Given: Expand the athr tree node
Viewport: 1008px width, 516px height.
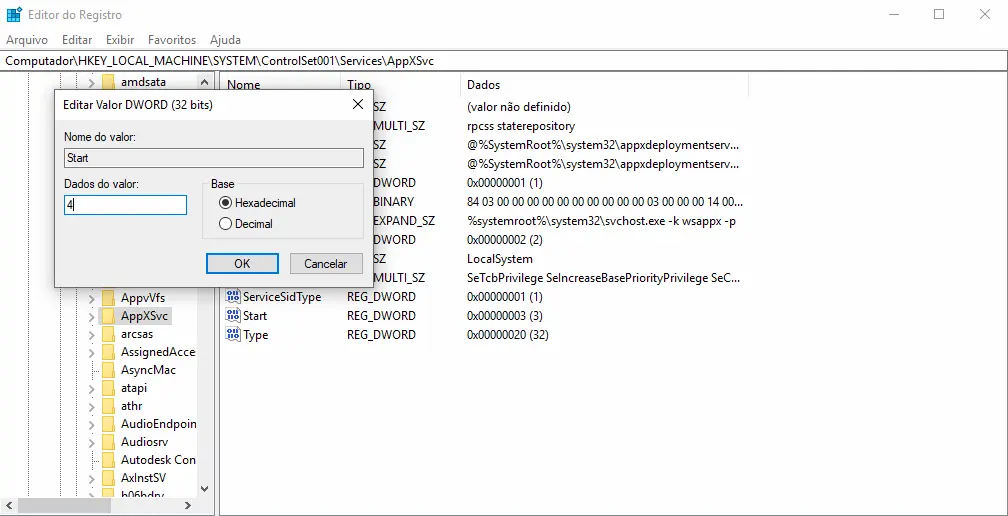Looking at the screenshot, I should pyautogui.click(x=91, y=406).
